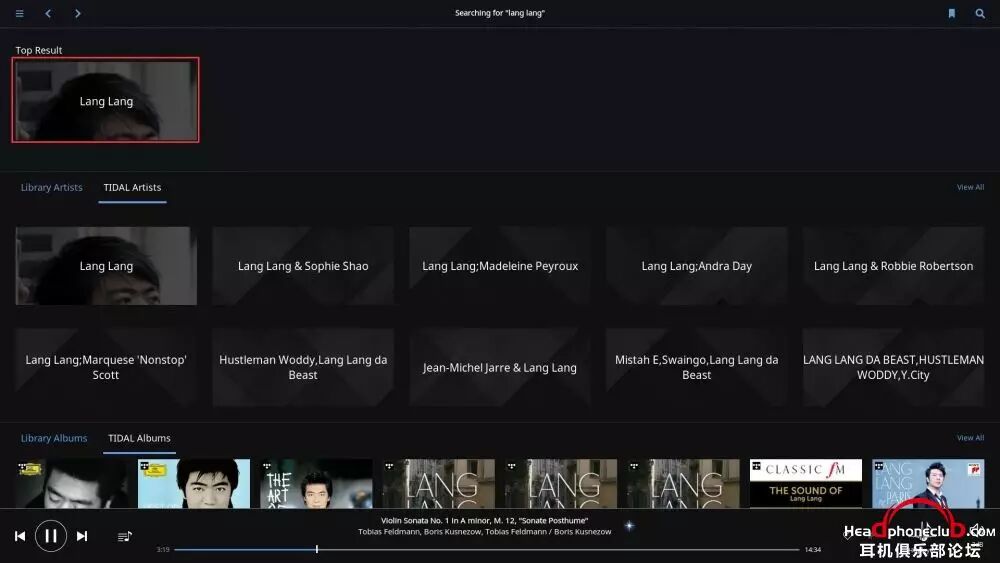Open Classic FM The Sound Of album
The width and height of the screenshot is (1000, 563).
tap(805, 483)
